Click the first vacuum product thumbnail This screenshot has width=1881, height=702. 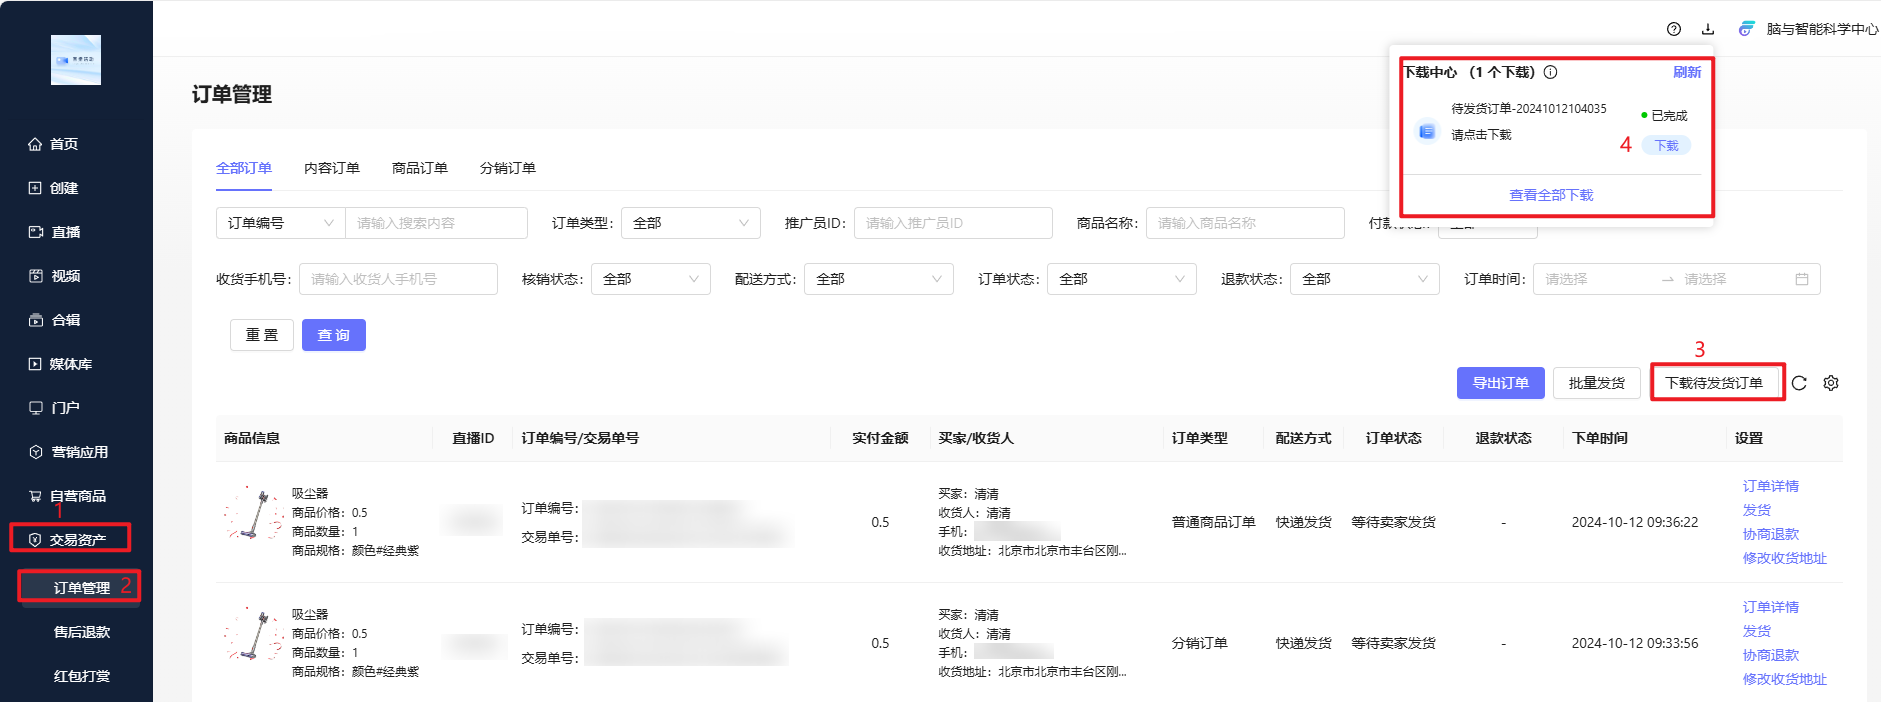click(252, 514)
